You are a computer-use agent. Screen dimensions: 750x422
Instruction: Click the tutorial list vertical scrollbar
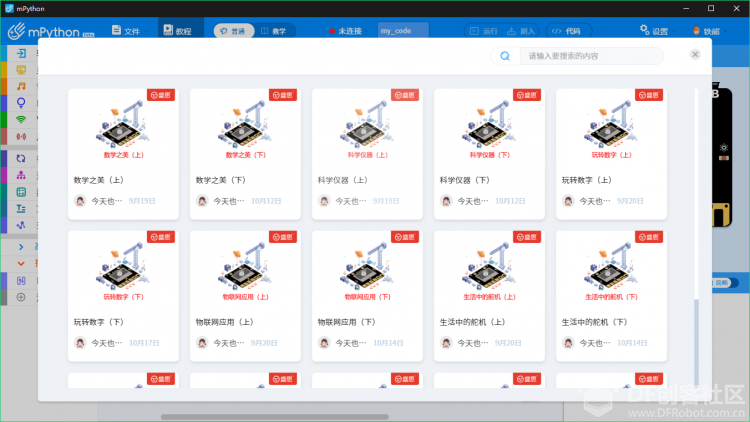pyautogui.click(x=696, y=342)
